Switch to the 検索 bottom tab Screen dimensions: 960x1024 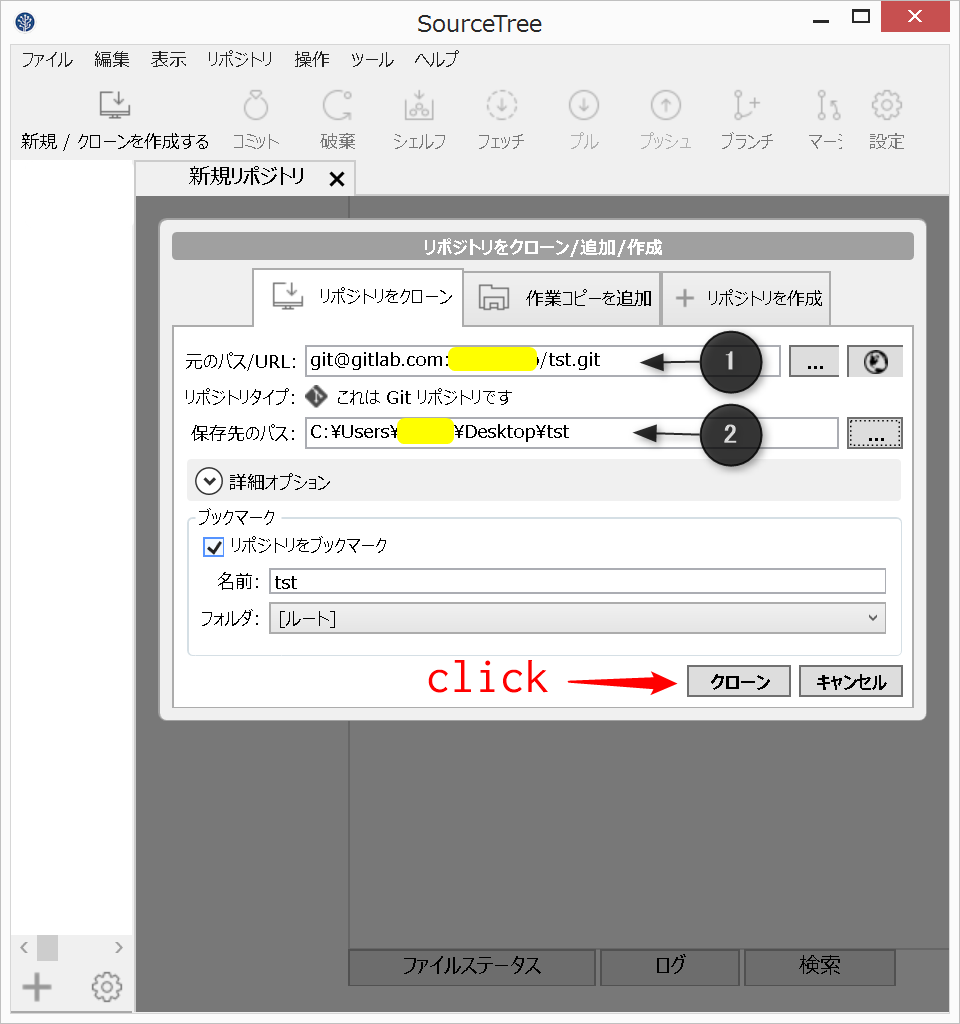pyautogui.click(x=820, y=967)
